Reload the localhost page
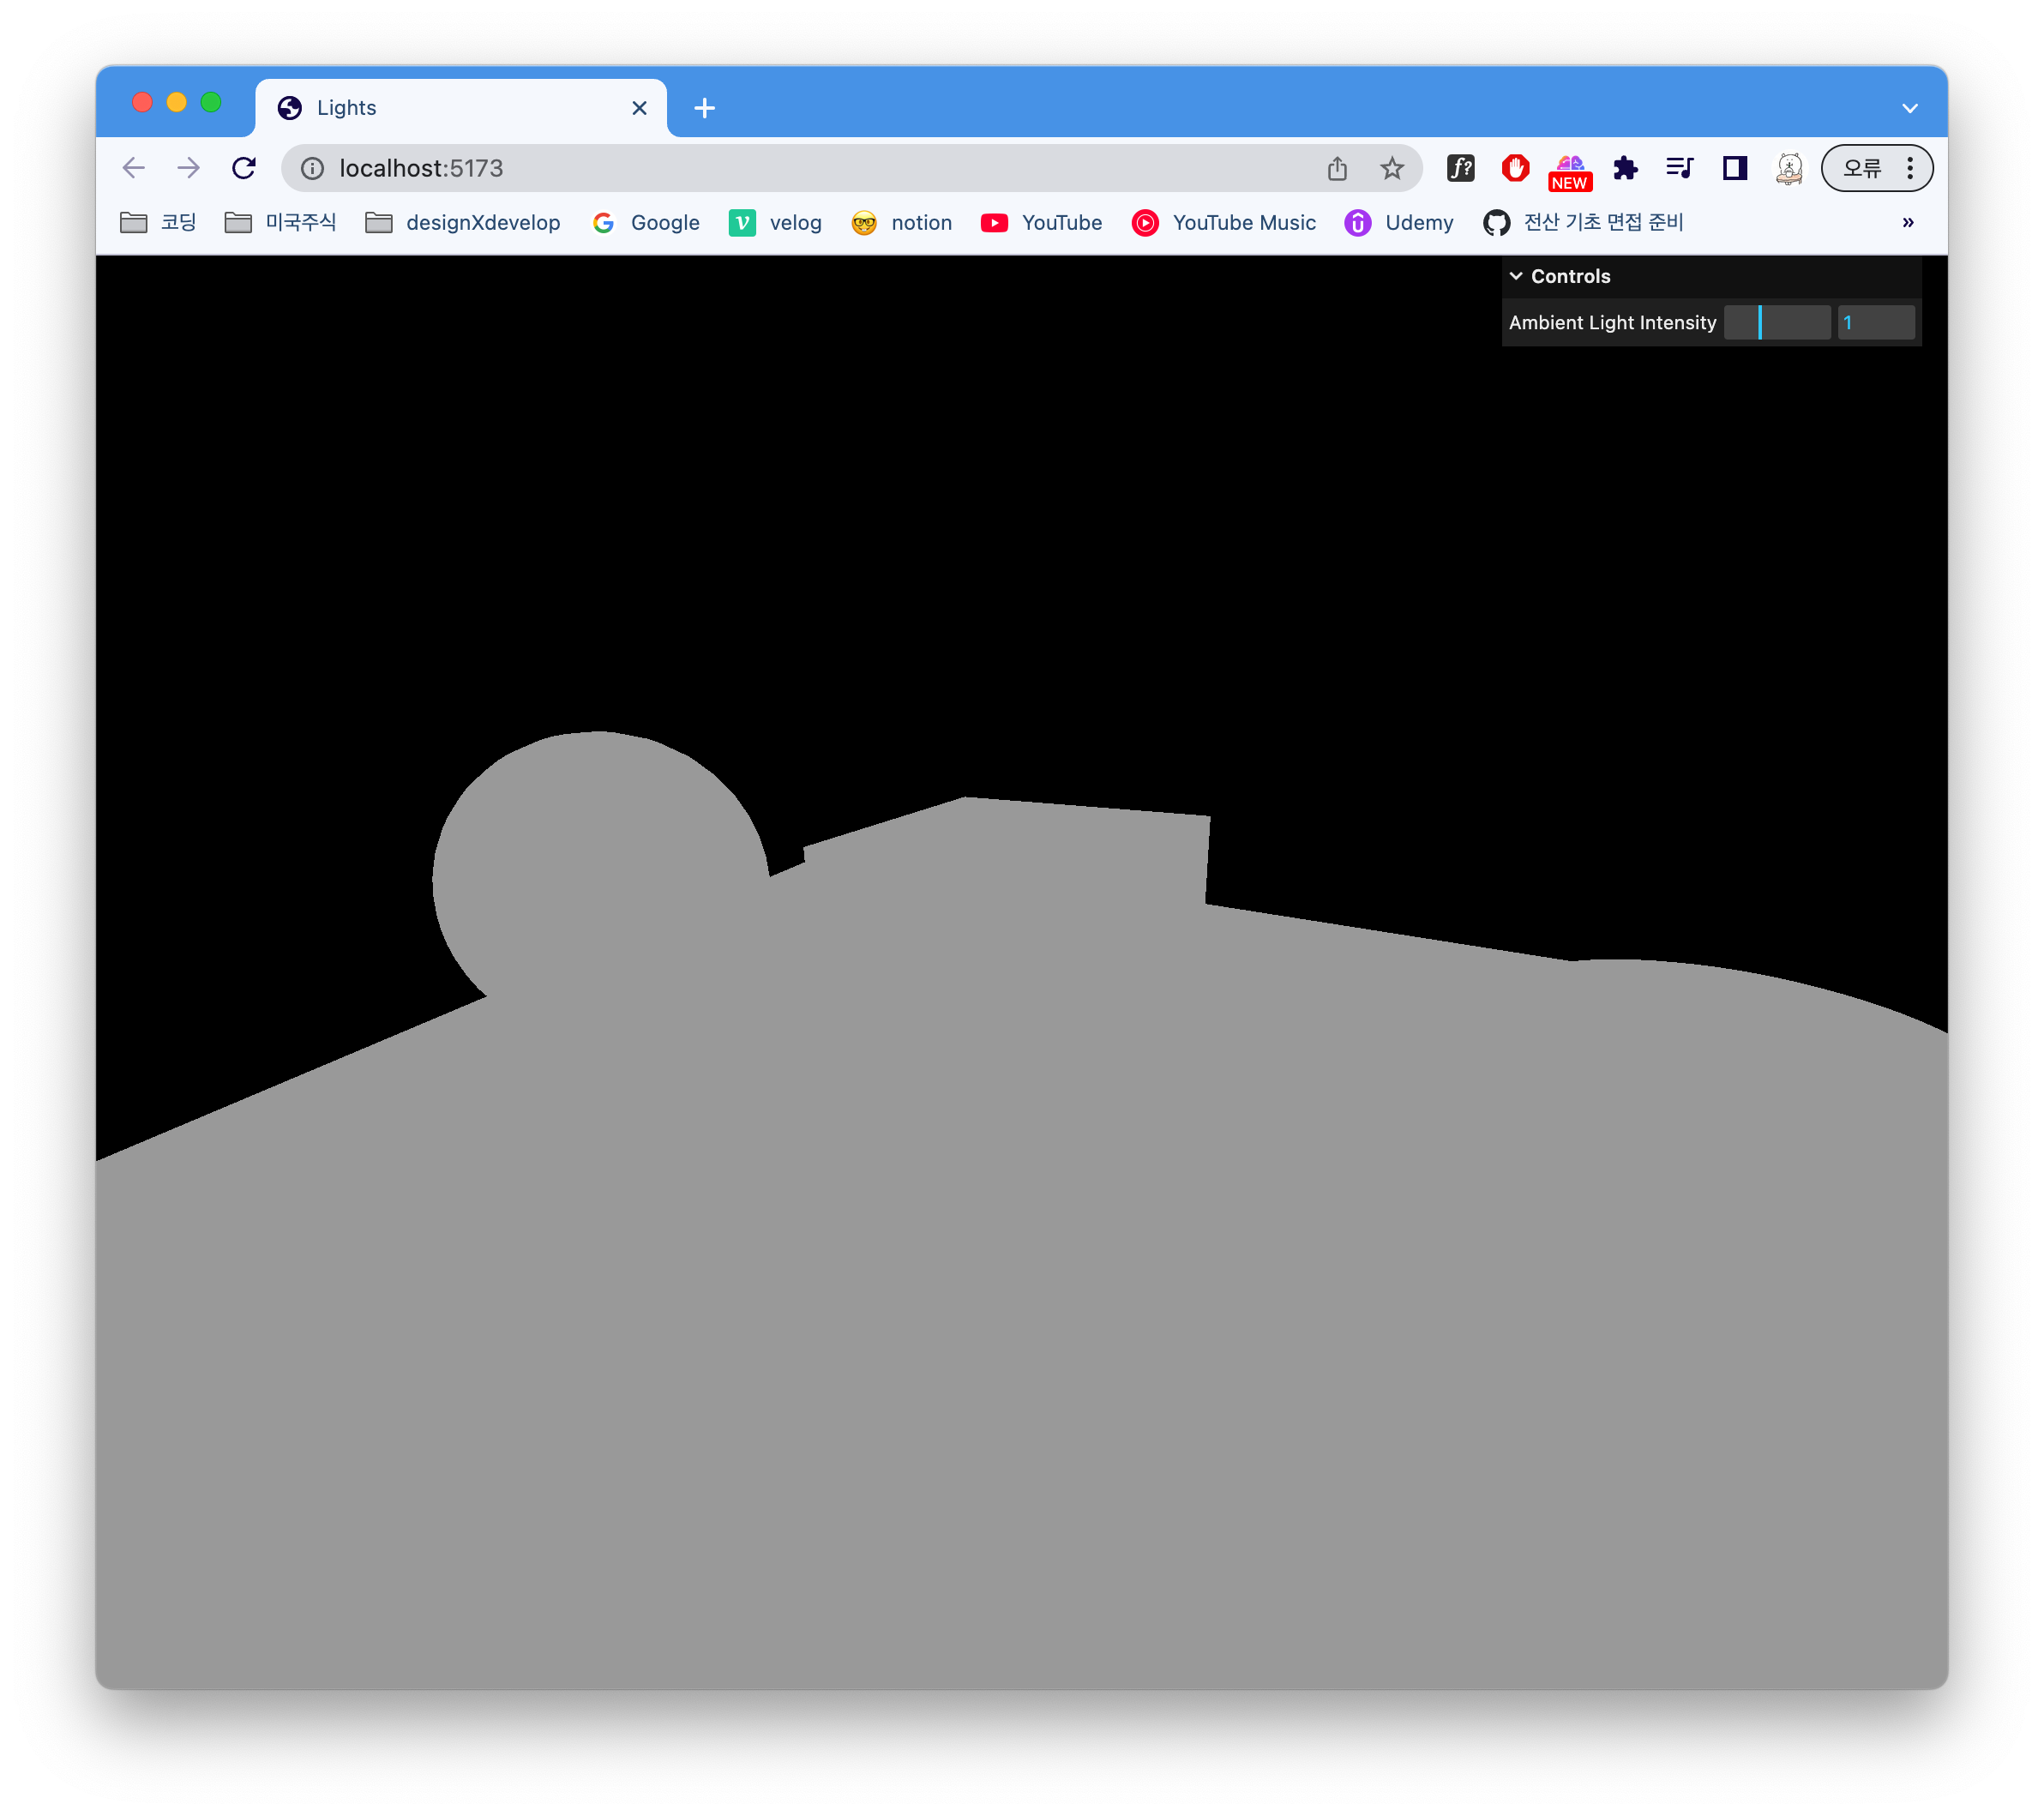This screenshot has height=1816, width=2044. coord(244,168)
